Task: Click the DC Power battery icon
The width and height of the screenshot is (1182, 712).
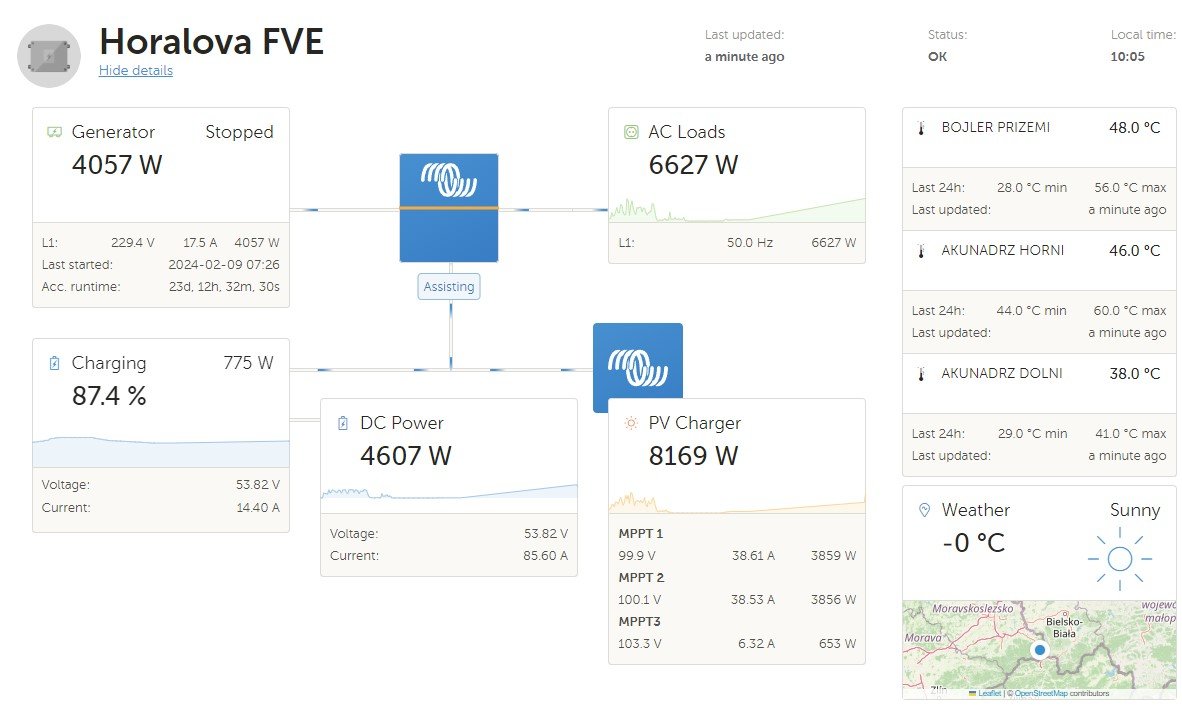Action: [x=343, y=423]
